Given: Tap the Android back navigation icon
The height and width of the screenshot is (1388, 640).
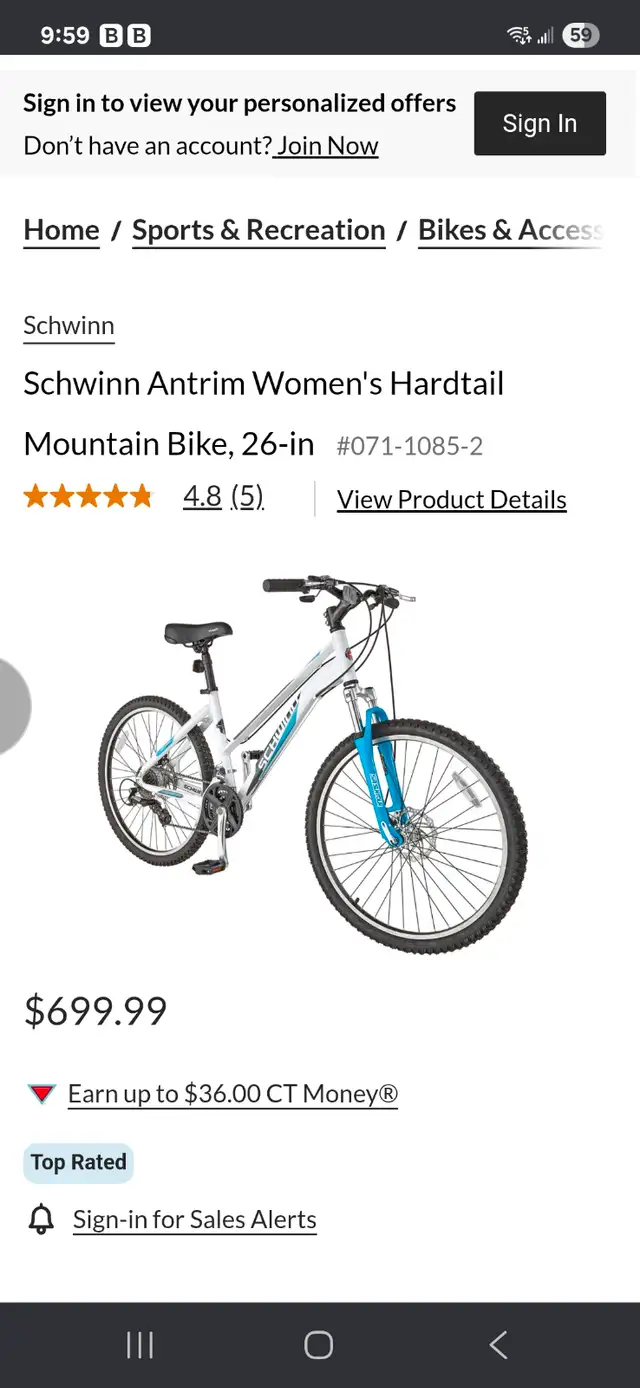Looking at the screenshot, I should point(498,1345).
